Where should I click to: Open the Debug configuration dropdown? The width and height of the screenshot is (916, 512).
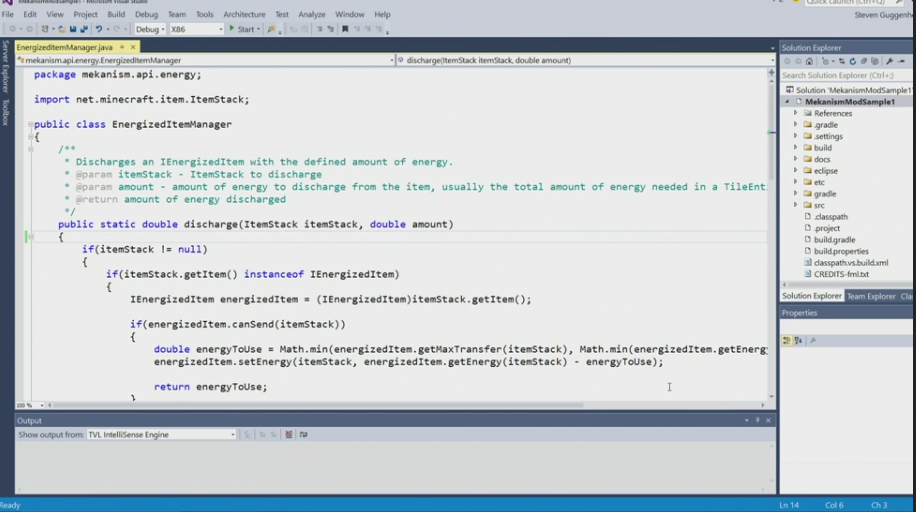coord(151,30)
